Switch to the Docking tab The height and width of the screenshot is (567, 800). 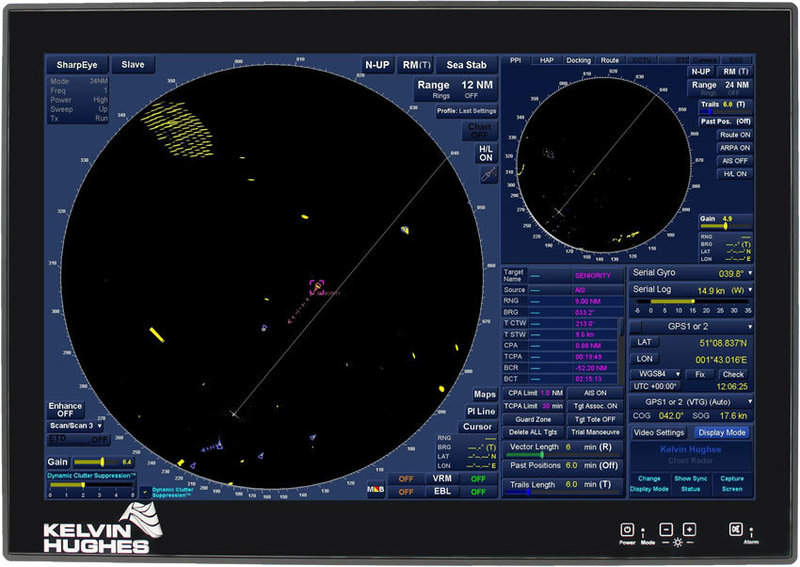(578, 61)
